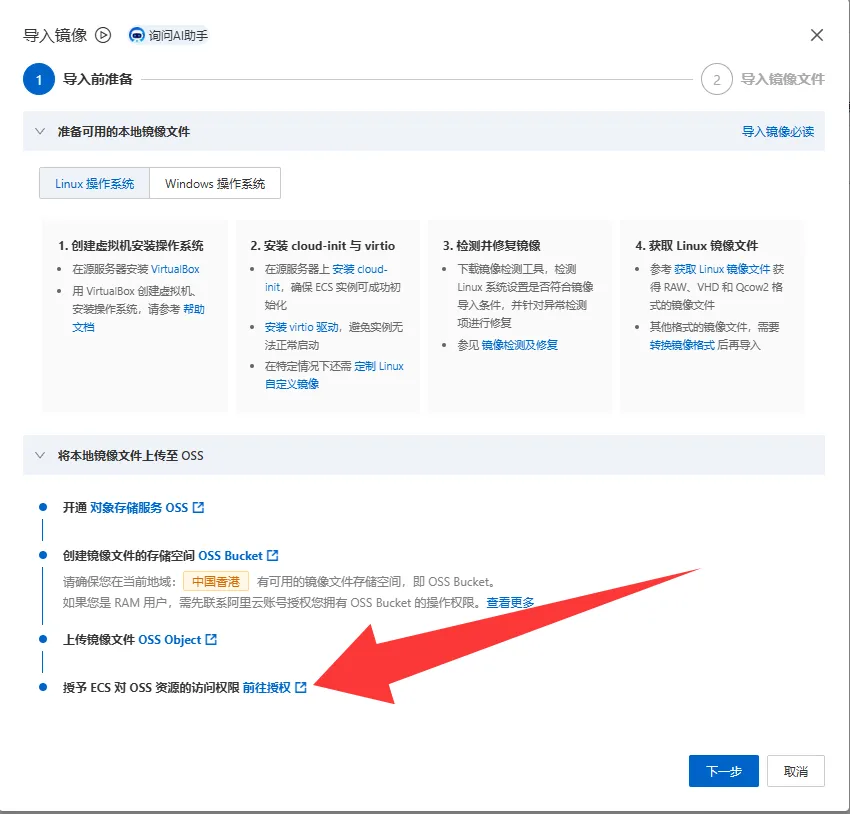The image size is (850, 814).
Task: Switch to the Windows 操作系统 tab
Action: click(x=215, y=184)
